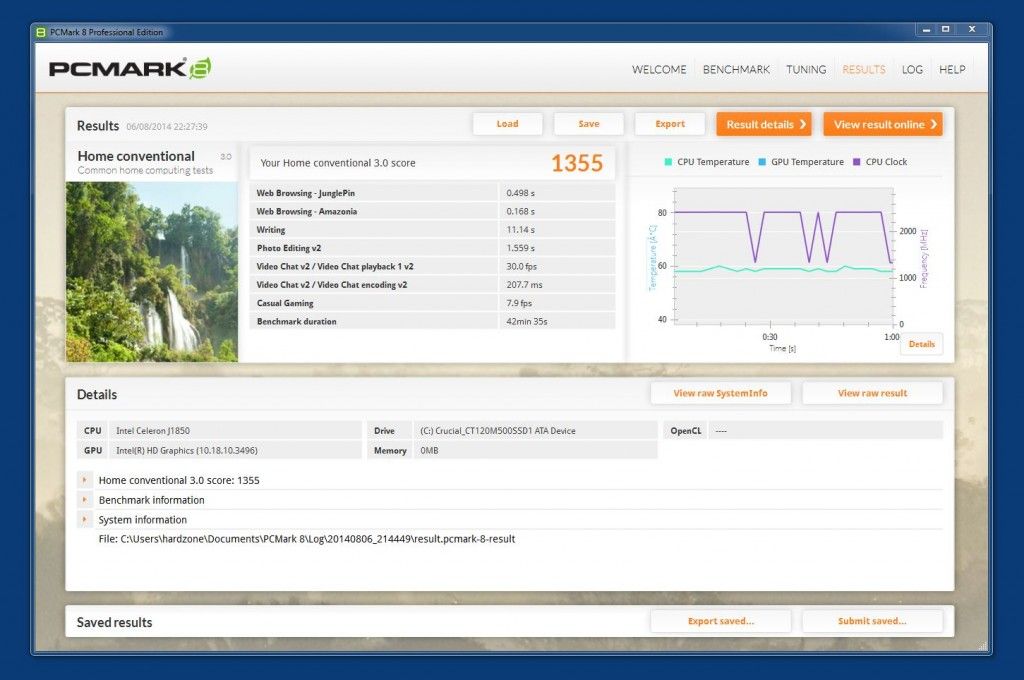
Task: Click Export saved button
Action: click(x=720, y=621)
